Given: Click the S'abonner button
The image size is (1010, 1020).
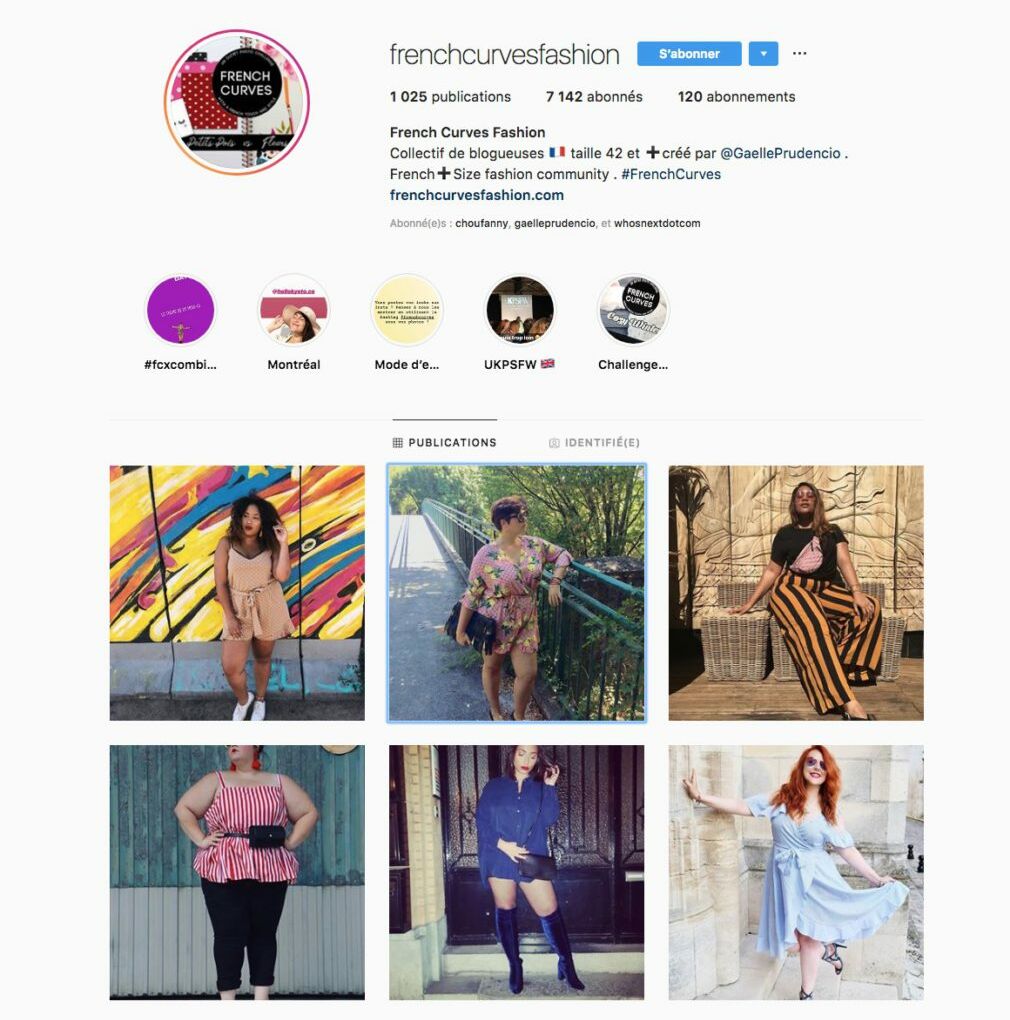Looking at the screenshot, I should coord(689,54).
